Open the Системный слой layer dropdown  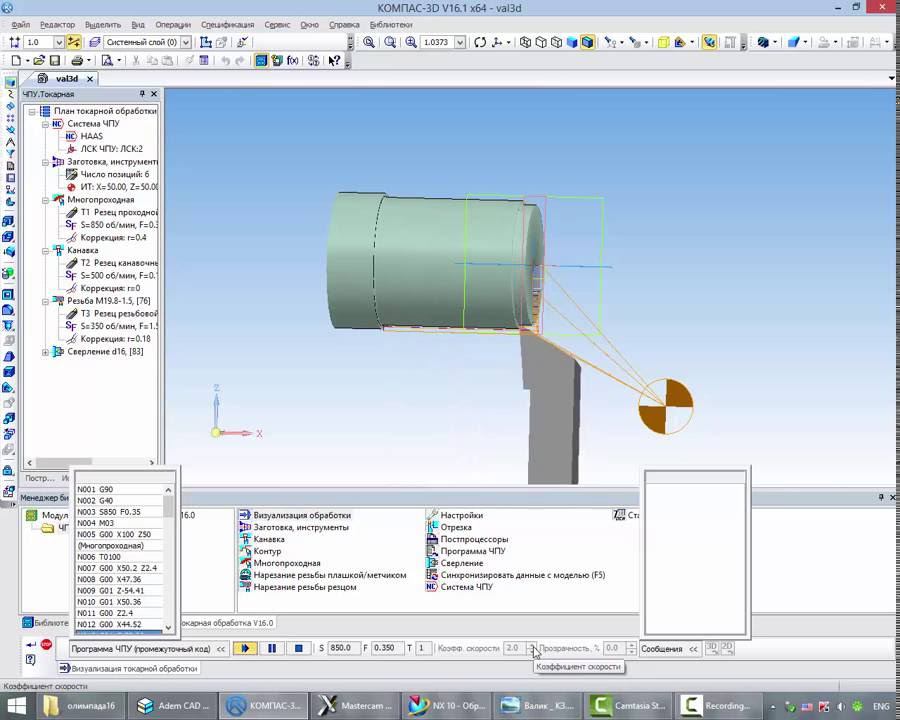click(x=186, y=42)
